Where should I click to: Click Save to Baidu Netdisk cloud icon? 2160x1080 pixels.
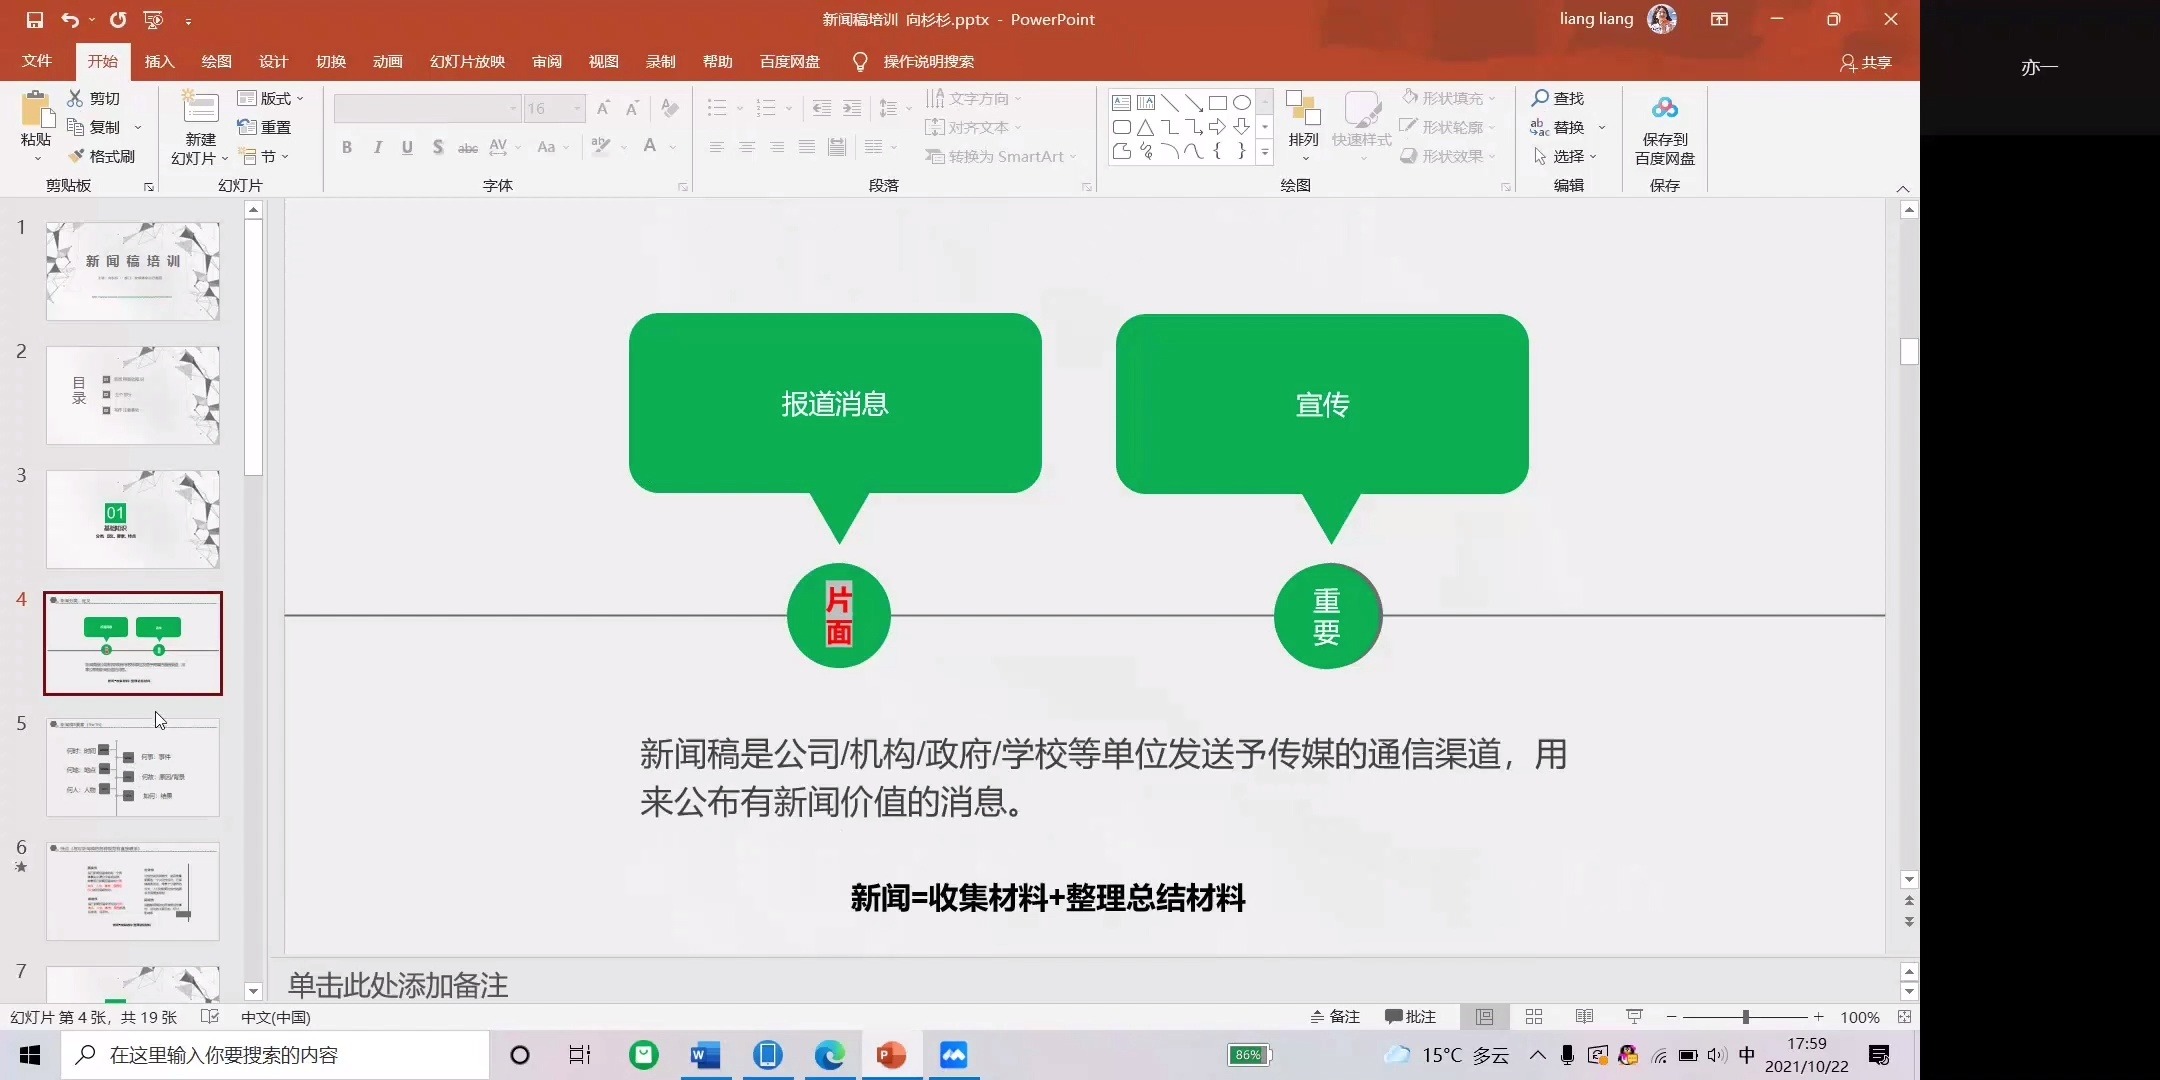1664,108
